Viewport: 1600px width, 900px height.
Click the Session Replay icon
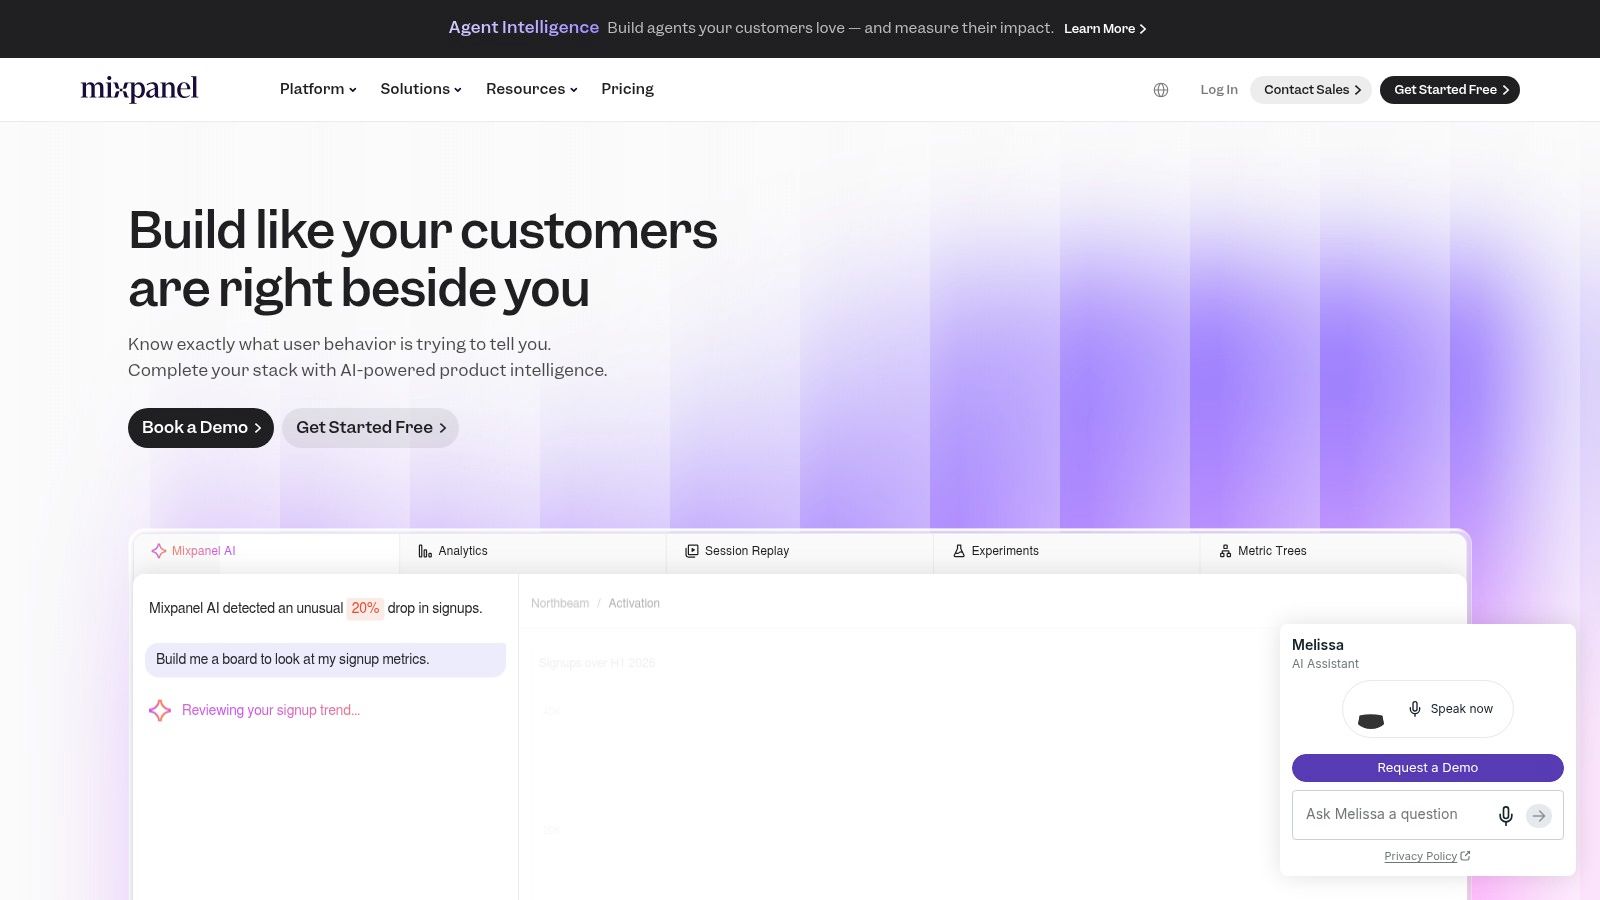click(x=692, y=551)
